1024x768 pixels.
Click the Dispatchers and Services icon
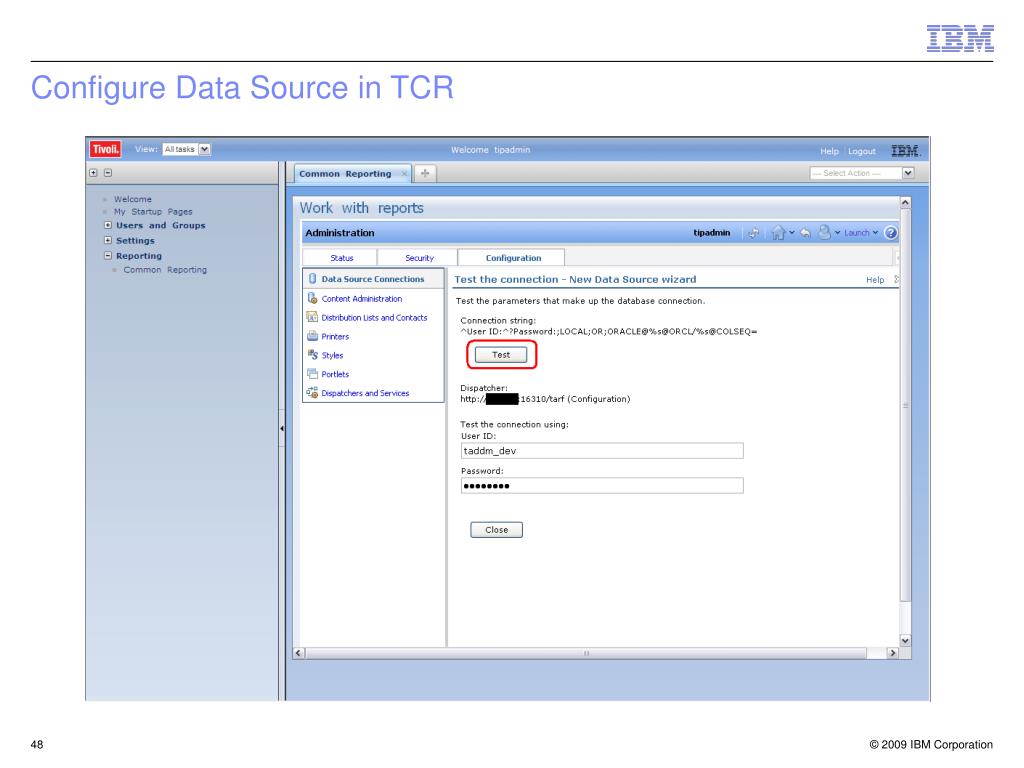point(312,392)
